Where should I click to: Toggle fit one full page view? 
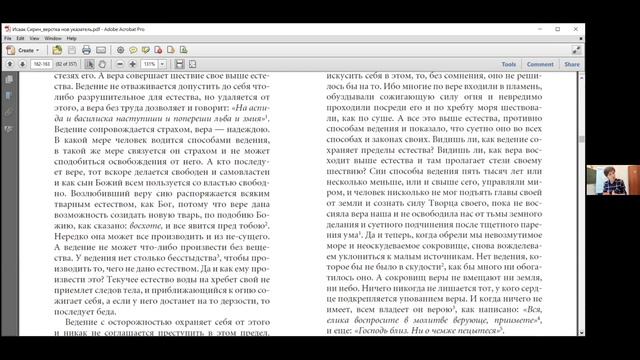point(193,64)
